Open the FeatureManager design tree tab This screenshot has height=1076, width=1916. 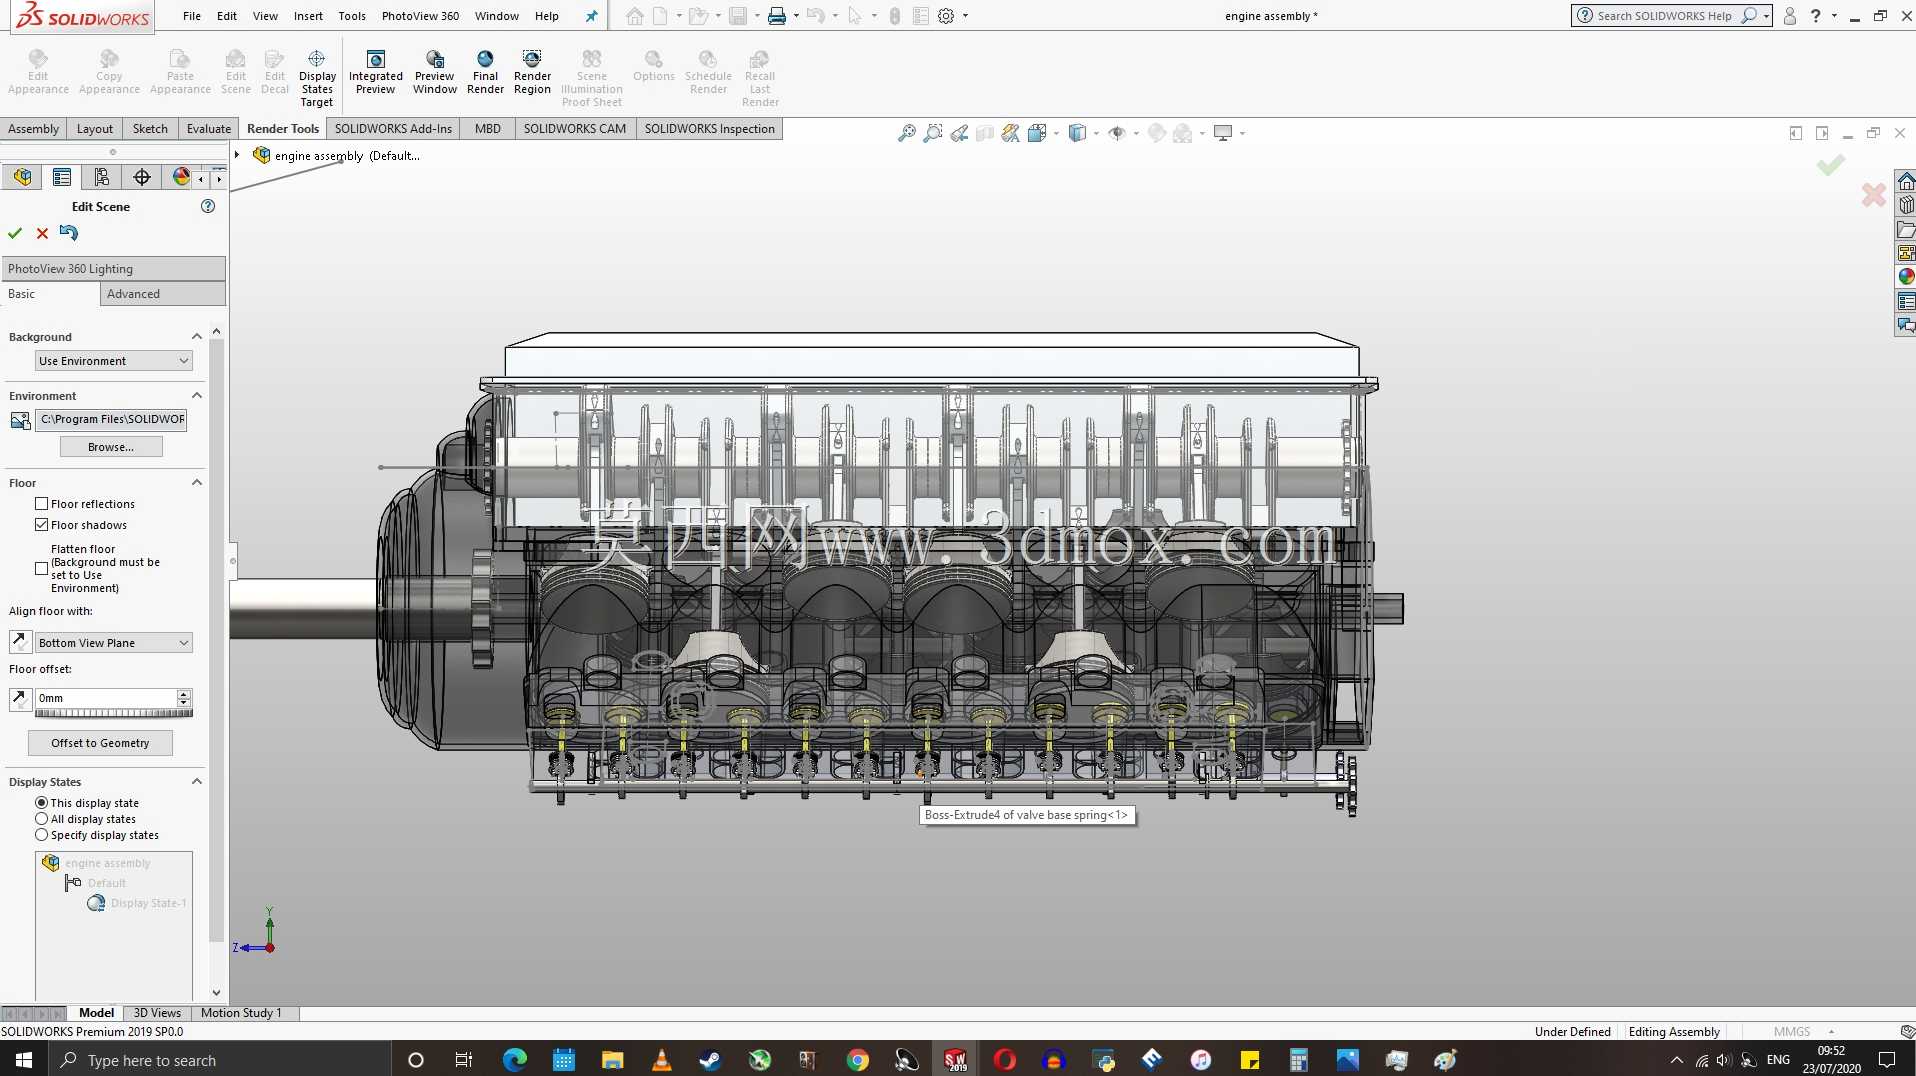22,177
